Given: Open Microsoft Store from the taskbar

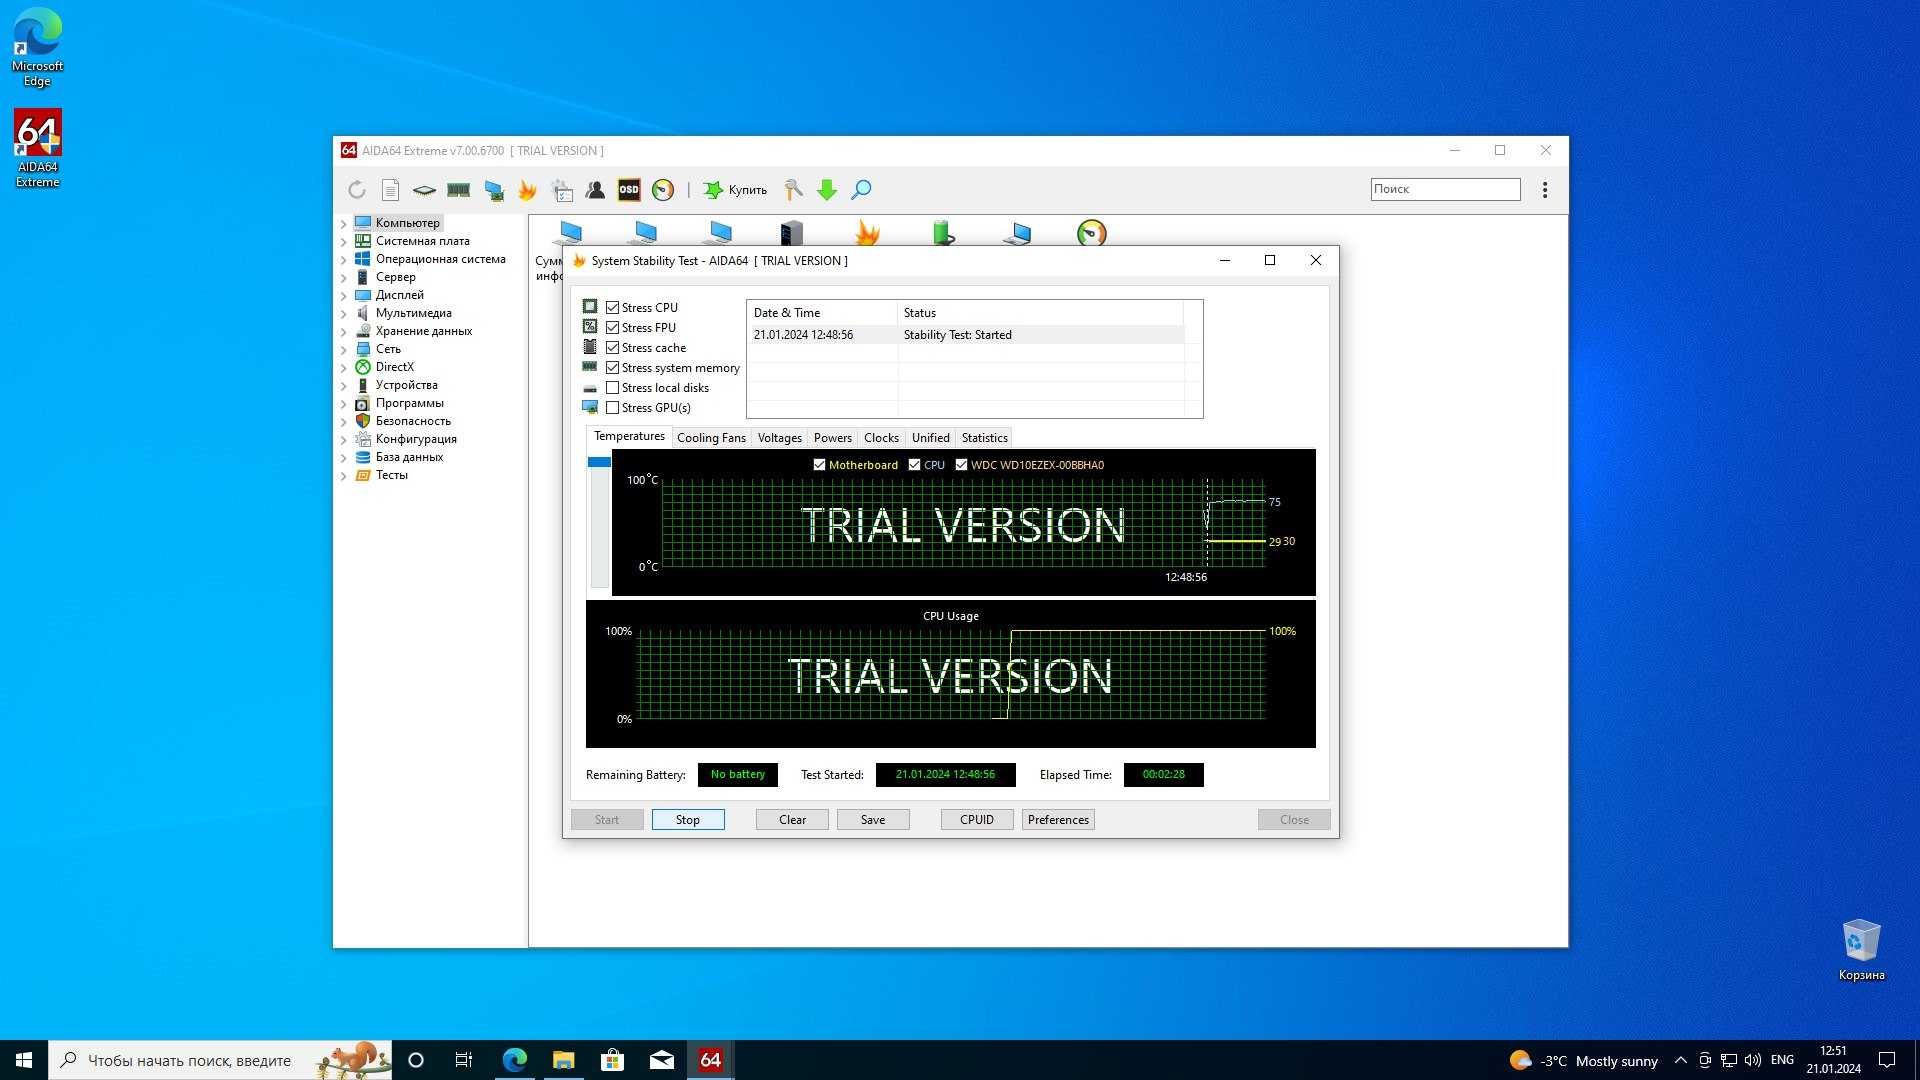Looking at the screenshot, I should (612, 1060).
